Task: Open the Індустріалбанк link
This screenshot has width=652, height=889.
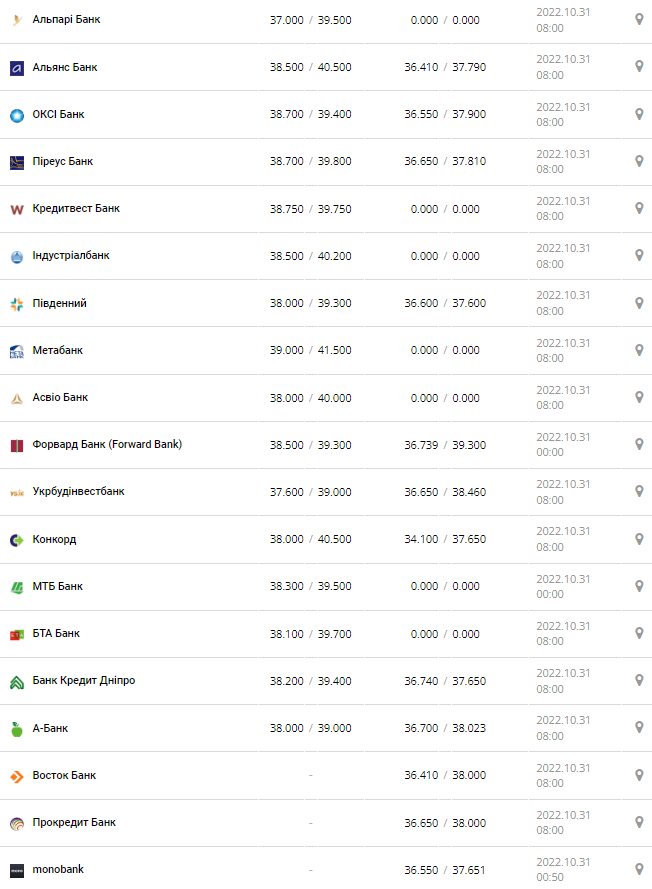Action: click(x=71, y=256)
